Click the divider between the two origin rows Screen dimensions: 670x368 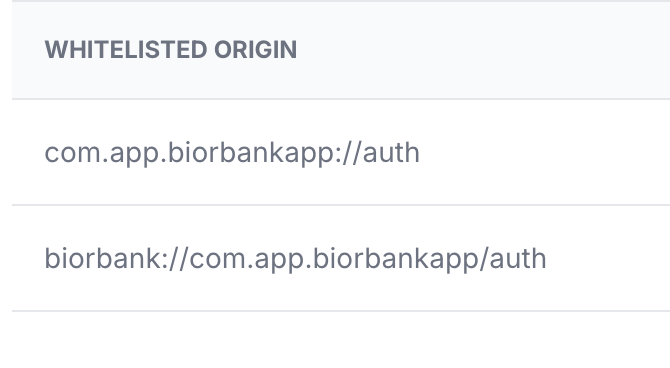341,205
